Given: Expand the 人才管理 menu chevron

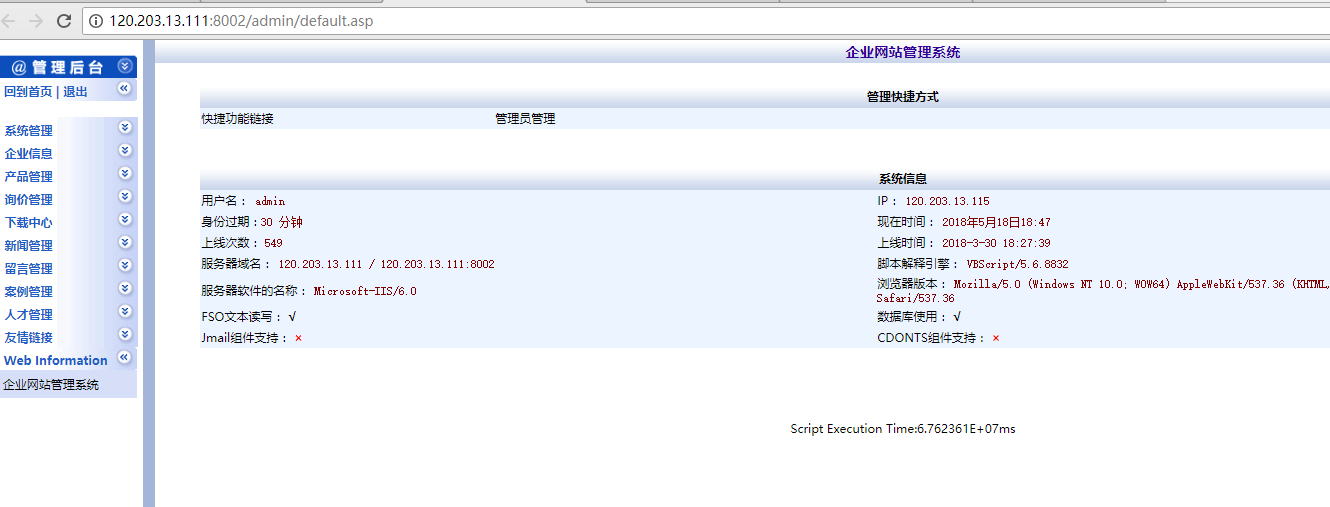Looking at the screenshot, I should click(125, 311).
